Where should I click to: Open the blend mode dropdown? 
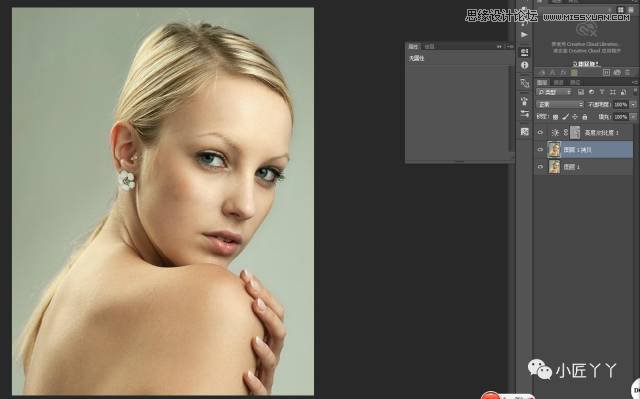[x=560, y=104]
